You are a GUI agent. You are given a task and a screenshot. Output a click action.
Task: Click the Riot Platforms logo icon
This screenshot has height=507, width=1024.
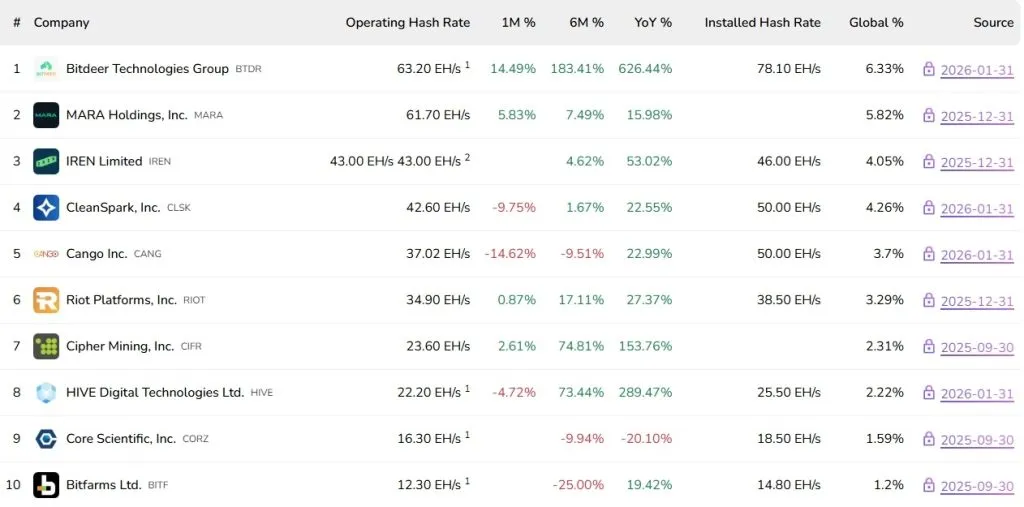click(x=46, y=300)
